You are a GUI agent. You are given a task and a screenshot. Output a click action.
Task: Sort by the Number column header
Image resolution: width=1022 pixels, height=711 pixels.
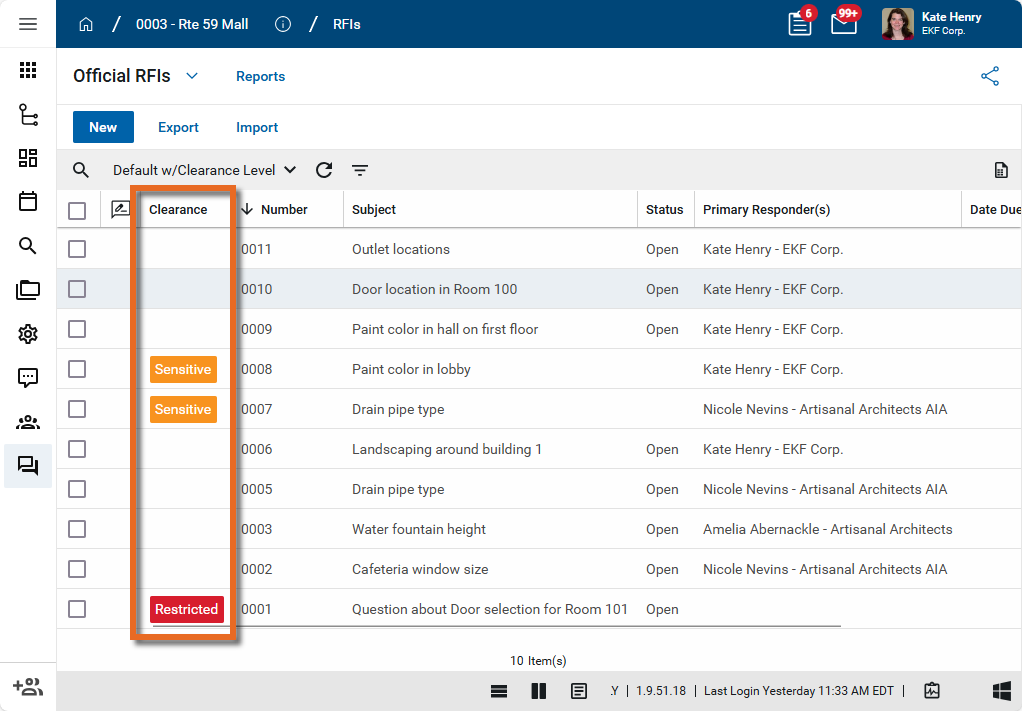tap(283, 210)
